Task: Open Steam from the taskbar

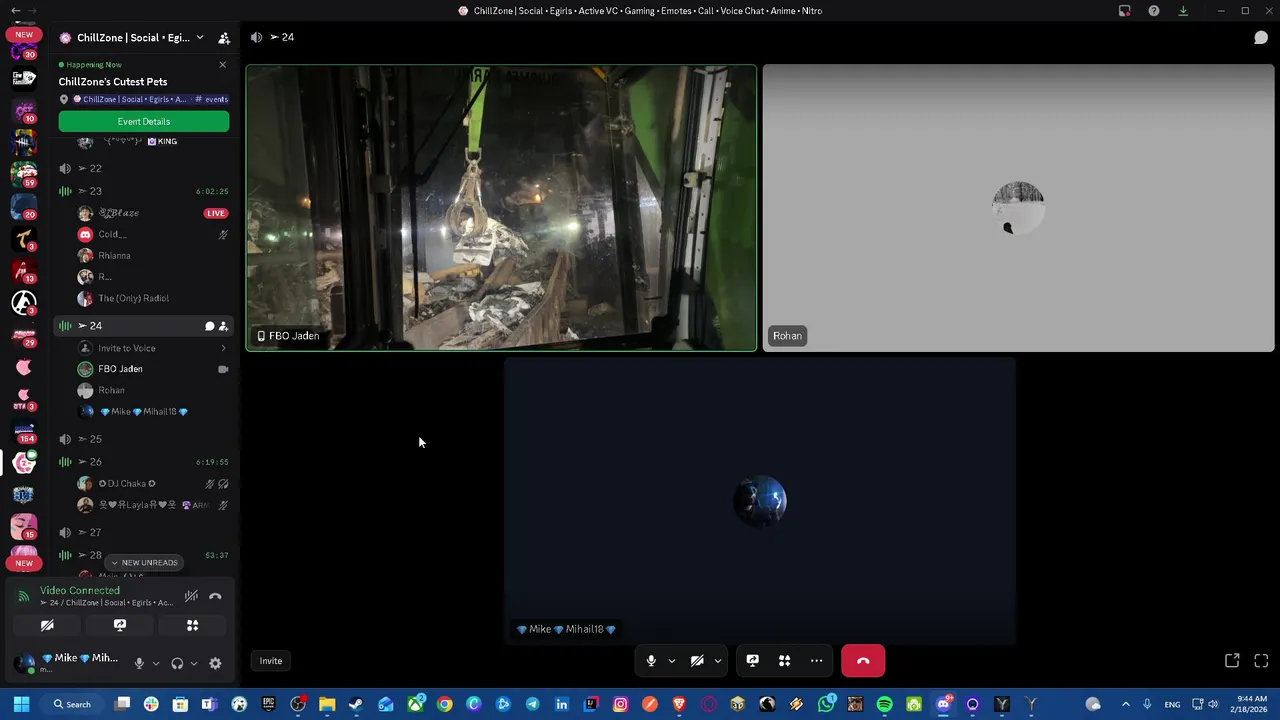Action: pos(356,704)
